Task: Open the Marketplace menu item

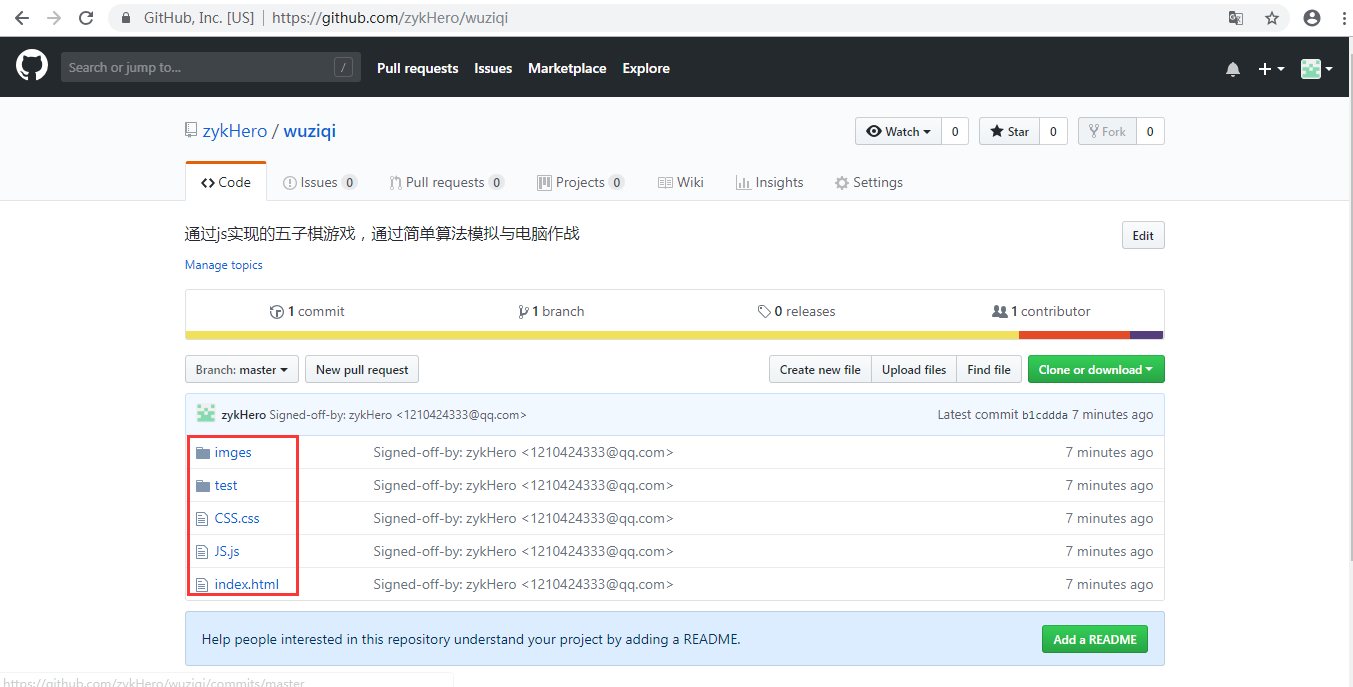Action: tap(567, 68)
